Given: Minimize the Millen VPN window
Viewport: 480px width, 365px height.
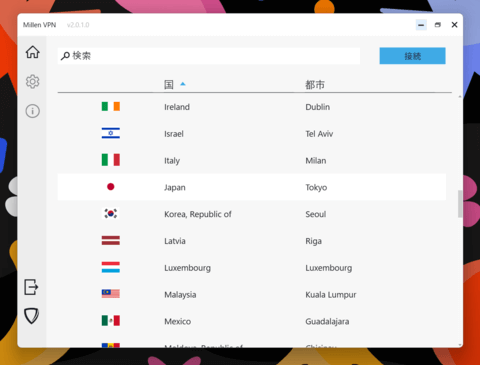Looking at the screenshot, I should click(x=421, y=25).
